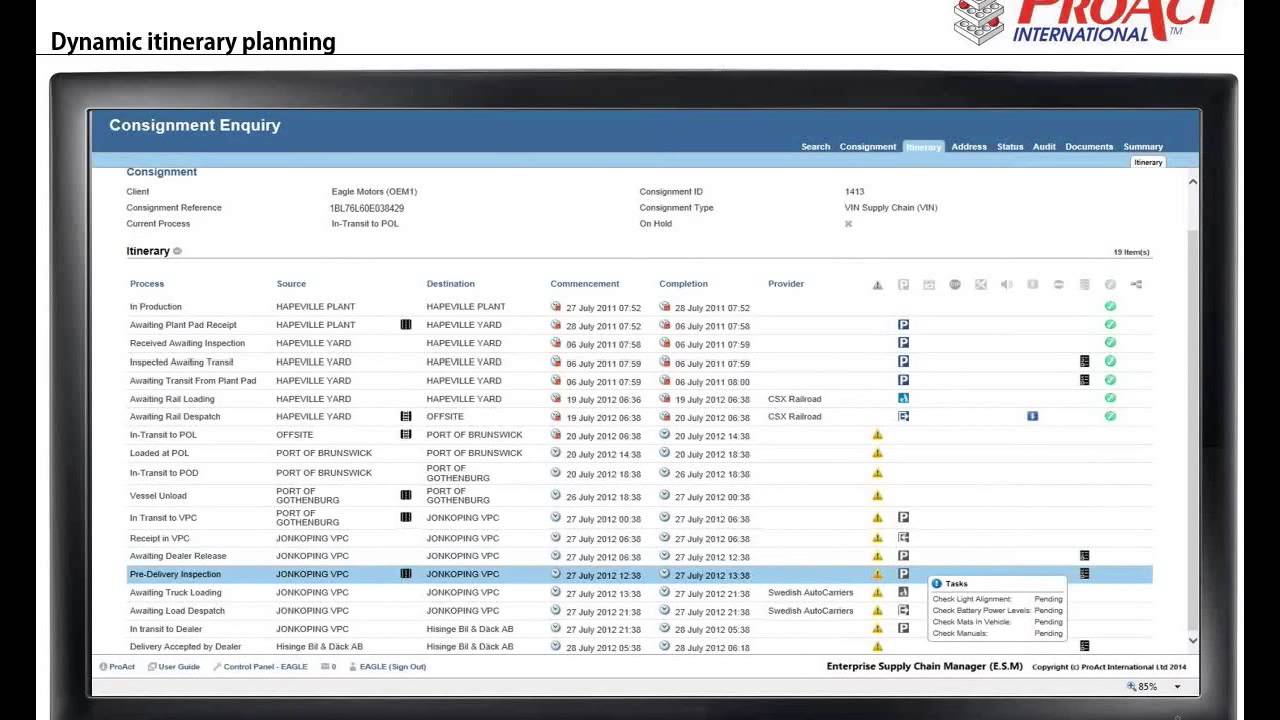Click the CSX Railroad provider in Awaiting Rail Loading row
This screenshot has height=720, width=1280.
(795, 398)
